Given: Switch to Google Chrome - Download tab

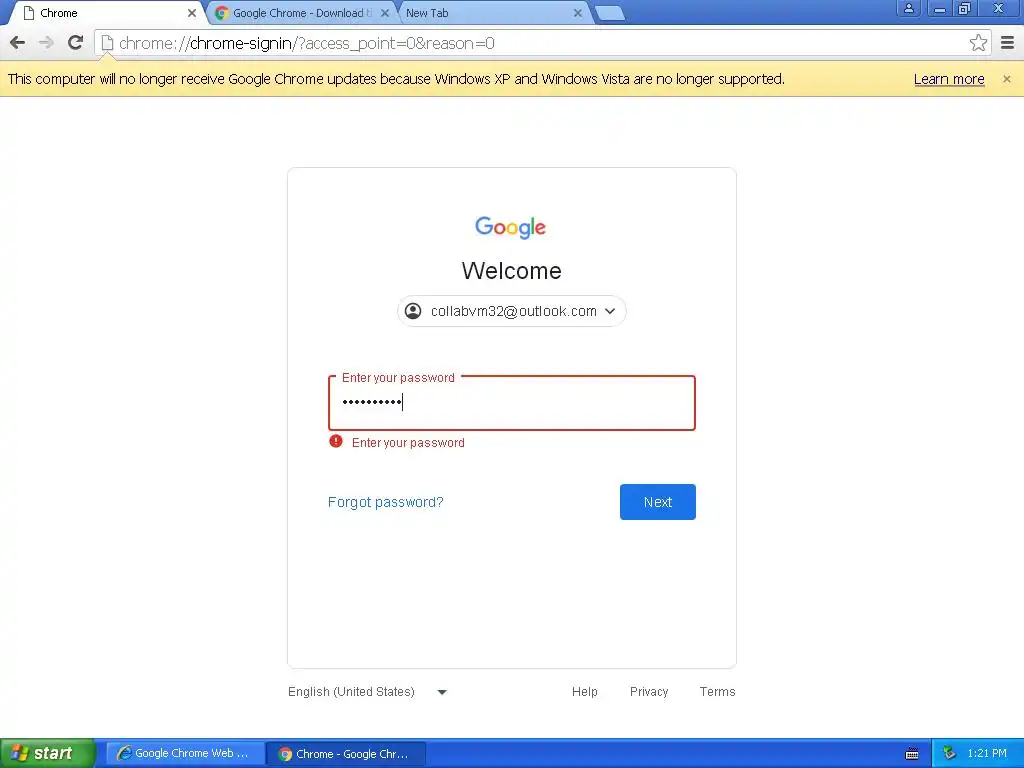Looking at the screenshot, I should coord(302,13).
